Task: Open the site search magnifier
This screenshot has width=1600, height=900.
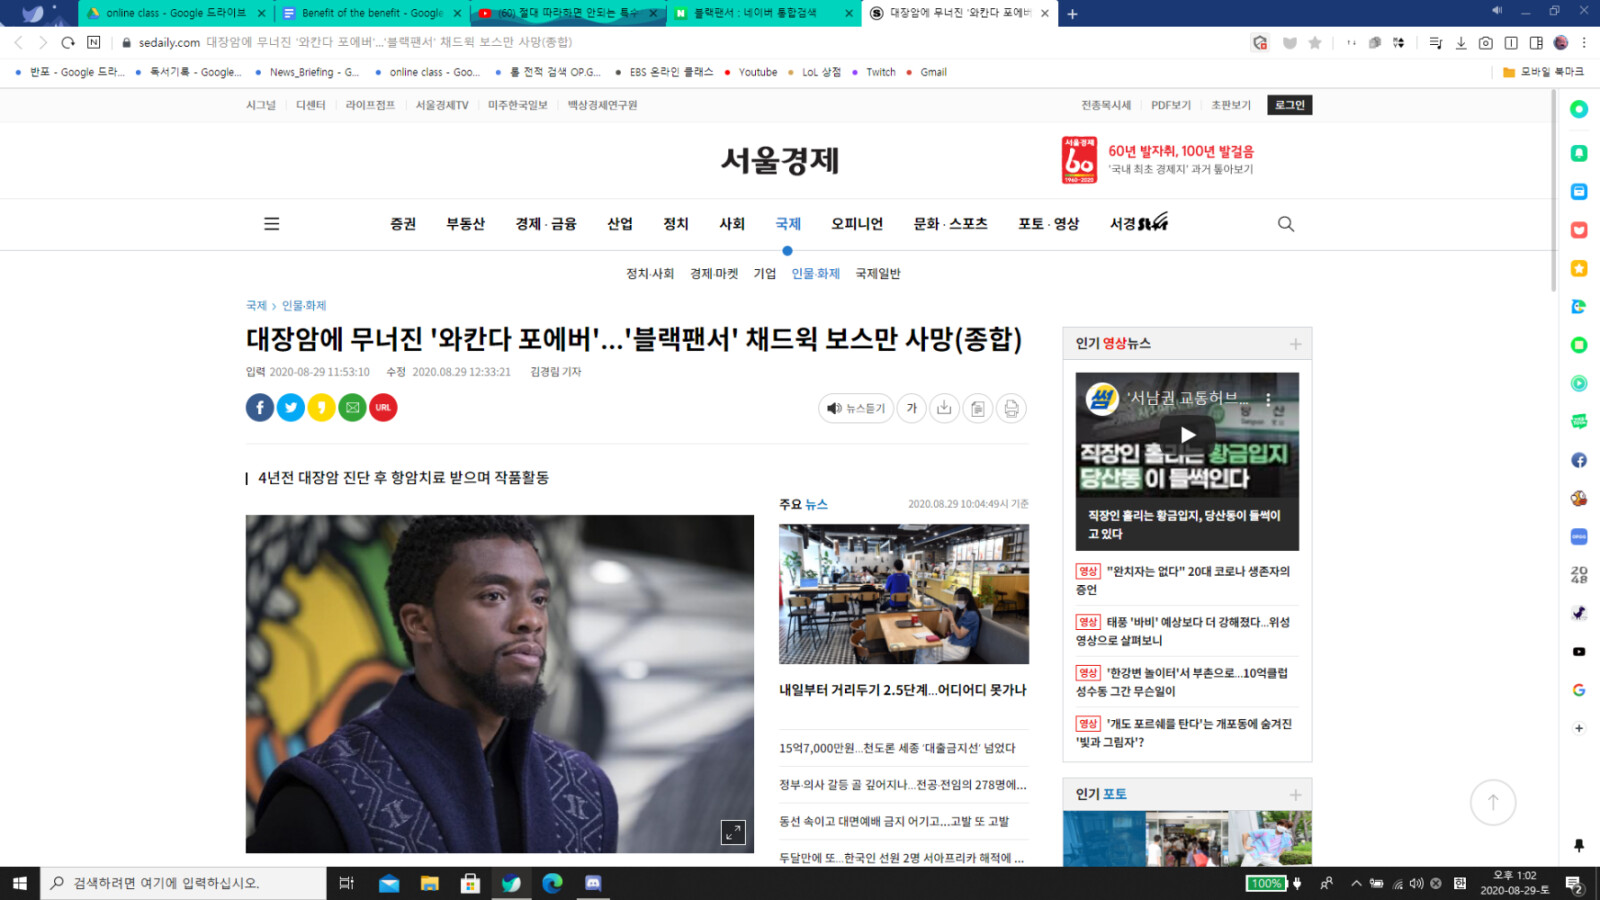Action: click(1286, 224)
